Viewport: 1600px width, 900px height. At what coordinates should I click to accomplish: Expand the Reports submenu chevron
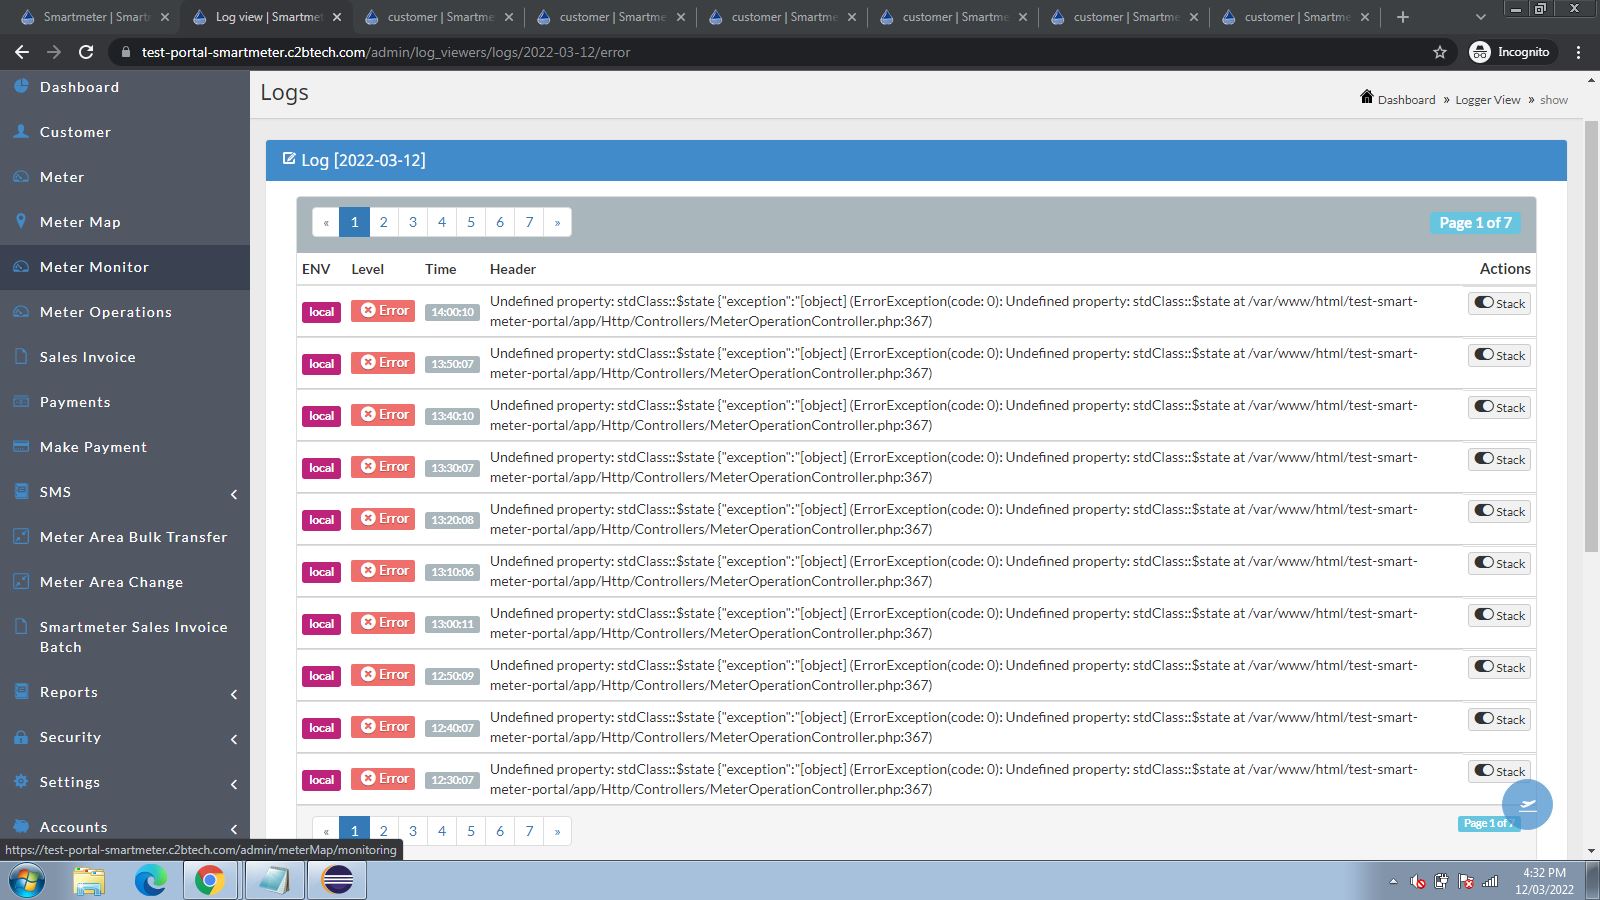[x=234, y=694]
